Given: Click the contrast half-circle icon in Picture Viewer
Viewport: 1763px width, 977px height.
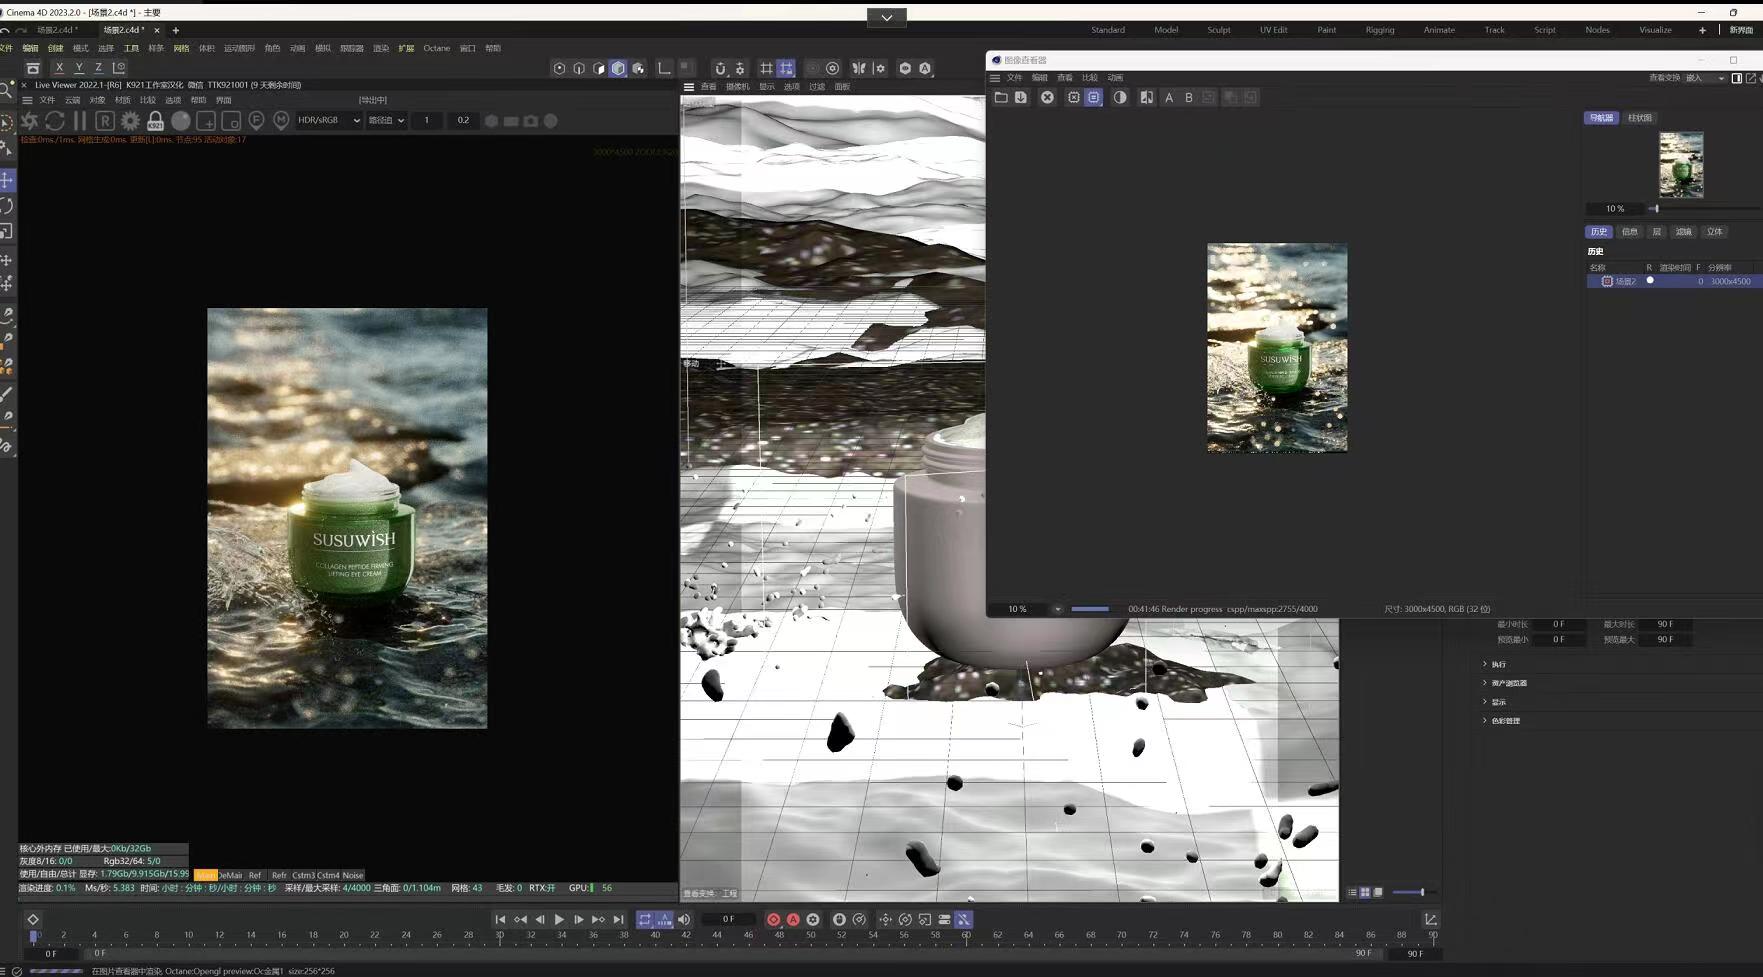Looking at the screenshot, I should [x=1120, y=97].
